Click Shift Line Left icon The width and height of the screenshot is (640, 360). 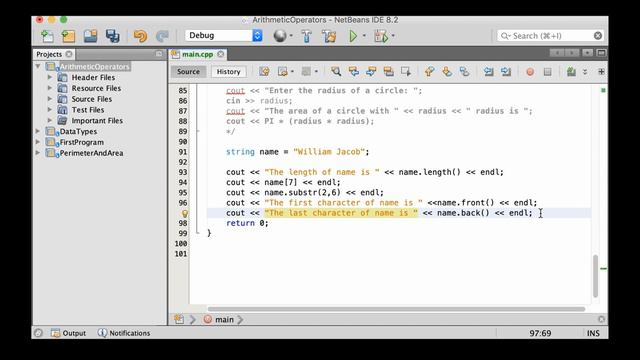pyautogui.click(x=488, y=71)
